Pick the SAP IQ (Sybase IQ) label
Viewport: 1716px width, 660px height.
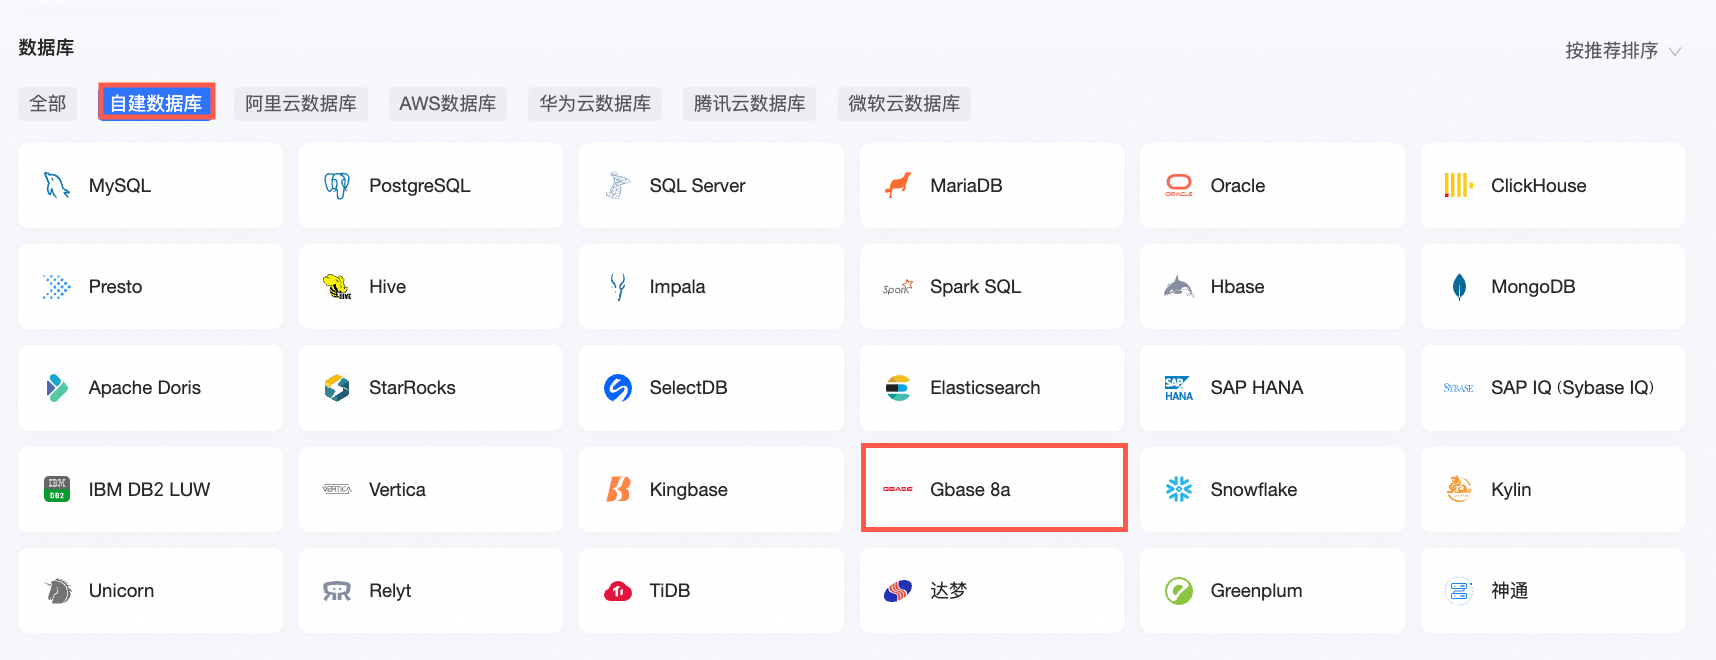click(1573, 388)
